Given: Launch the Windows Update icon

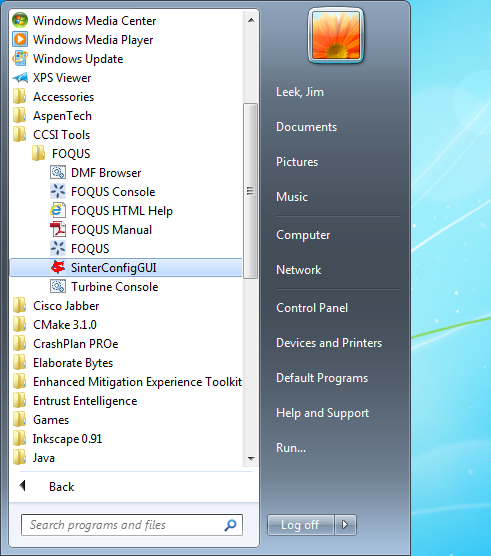Looking at the screenshot, I should tap(20, 59).
